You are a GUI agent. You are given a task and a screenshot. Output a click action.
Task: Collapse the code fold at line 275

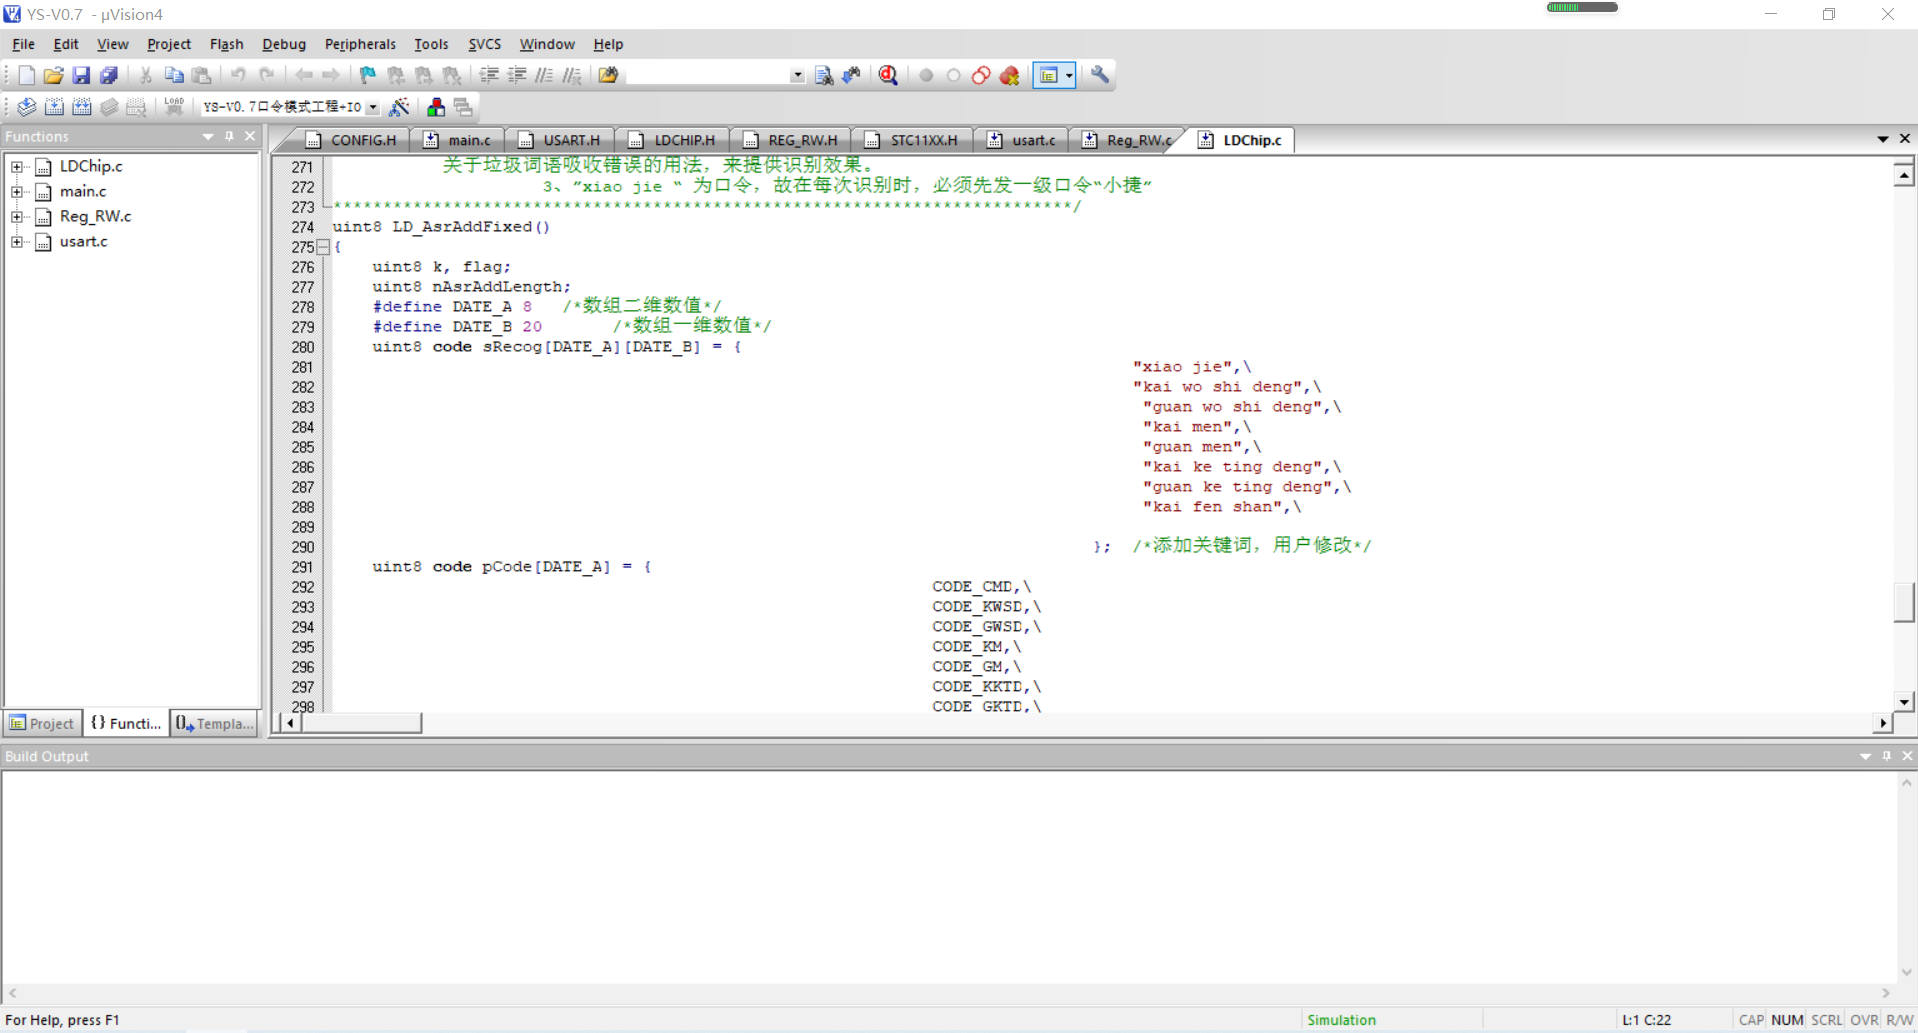point(323,247)
